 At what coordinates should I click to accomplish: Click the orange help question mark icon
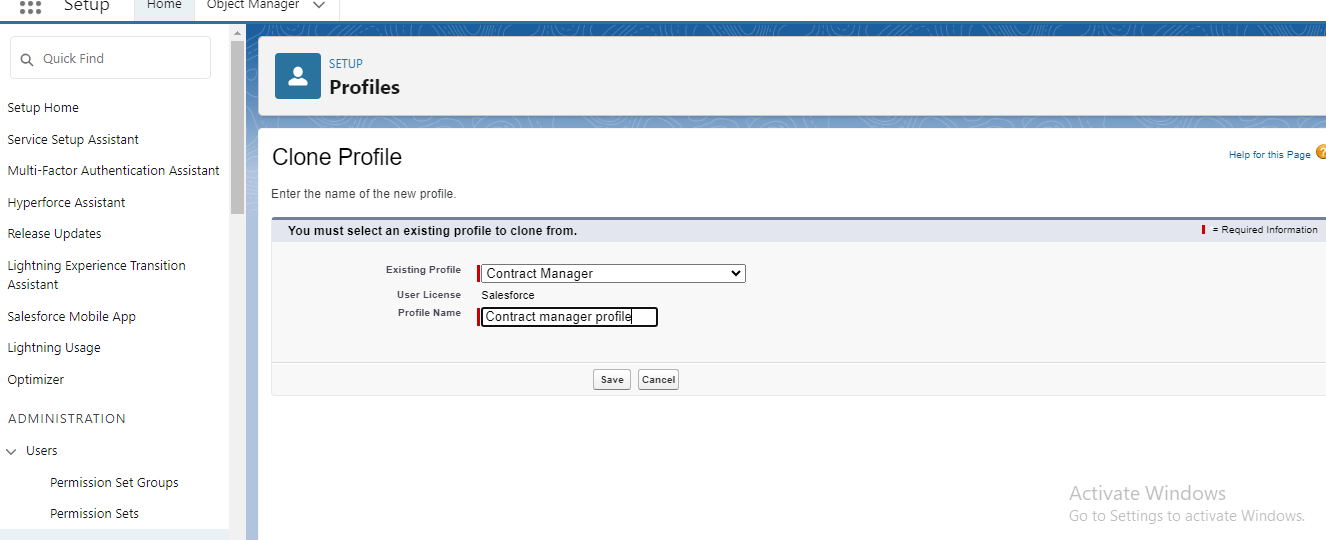tap(1321, 152)
